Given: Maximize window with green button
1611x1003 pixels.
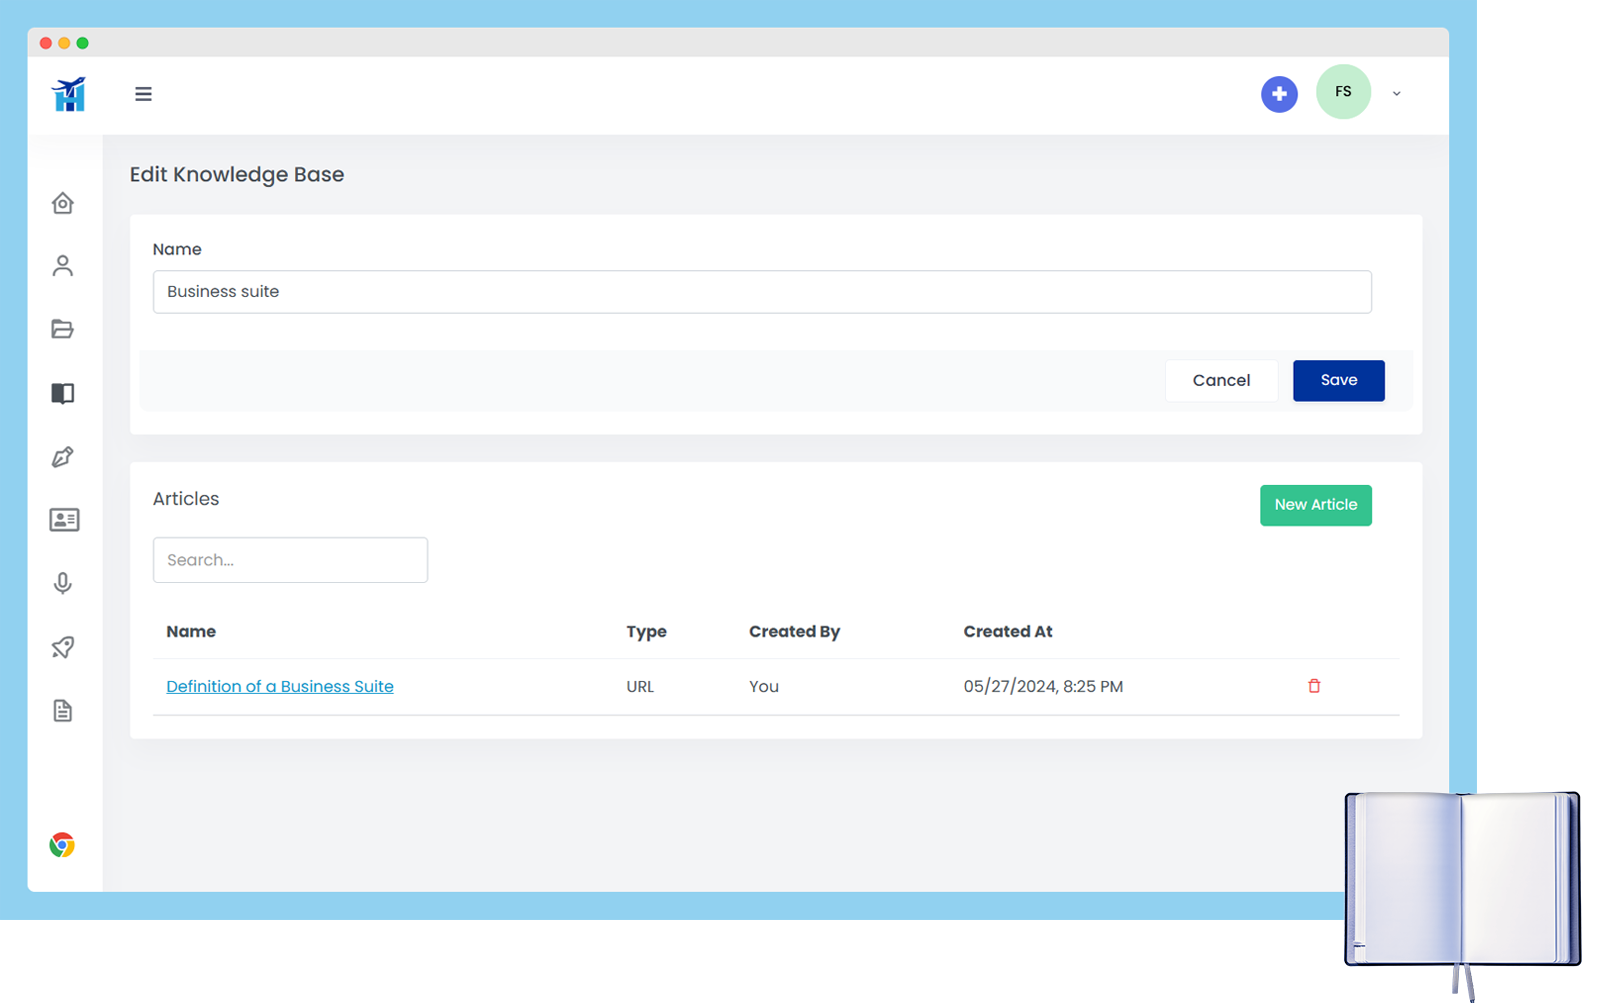Looking at the screenshot, I should click(83, 43).
